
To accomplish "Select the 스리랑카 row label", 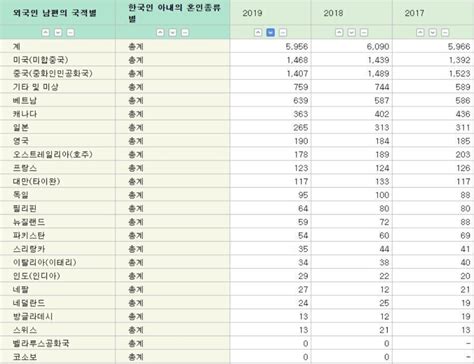I will coord(29,249).
